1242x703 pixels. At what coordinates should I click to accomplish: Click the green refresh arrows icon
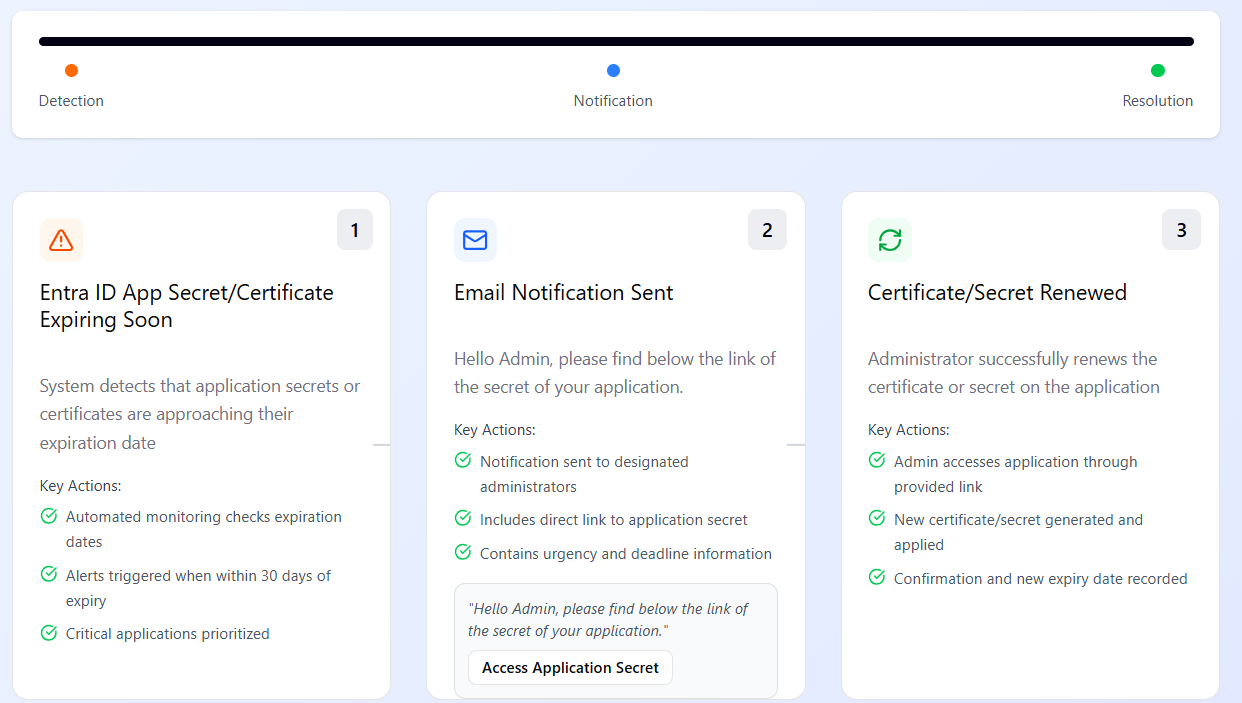(890, 240)
